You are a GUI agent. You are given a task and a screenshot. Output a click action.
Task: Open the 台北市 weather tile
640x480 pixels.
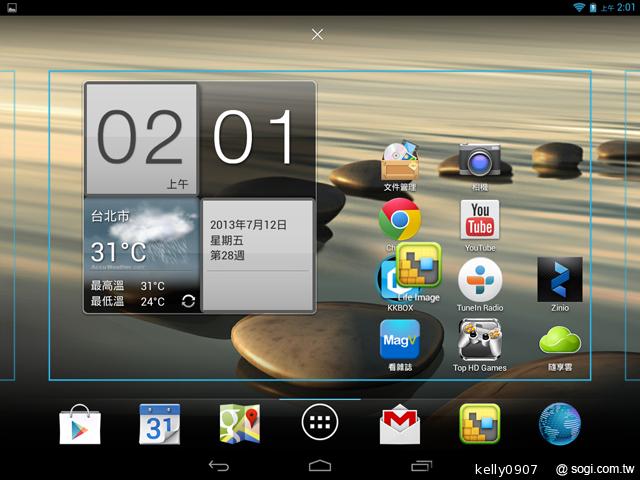pyautogui.click(x=142, y=256)
